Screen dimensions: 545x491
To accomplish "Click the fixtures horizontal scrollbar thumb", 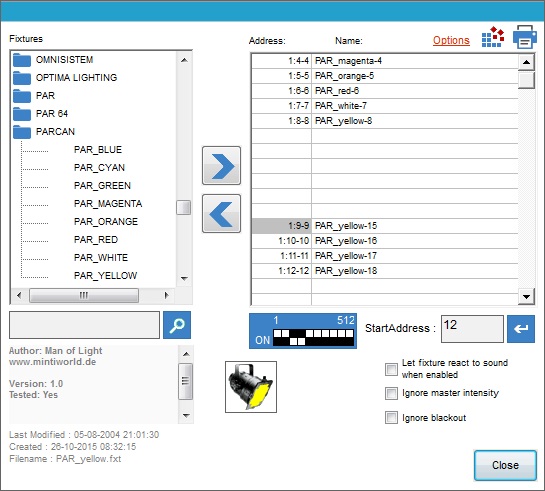I will tap(84, 295).
